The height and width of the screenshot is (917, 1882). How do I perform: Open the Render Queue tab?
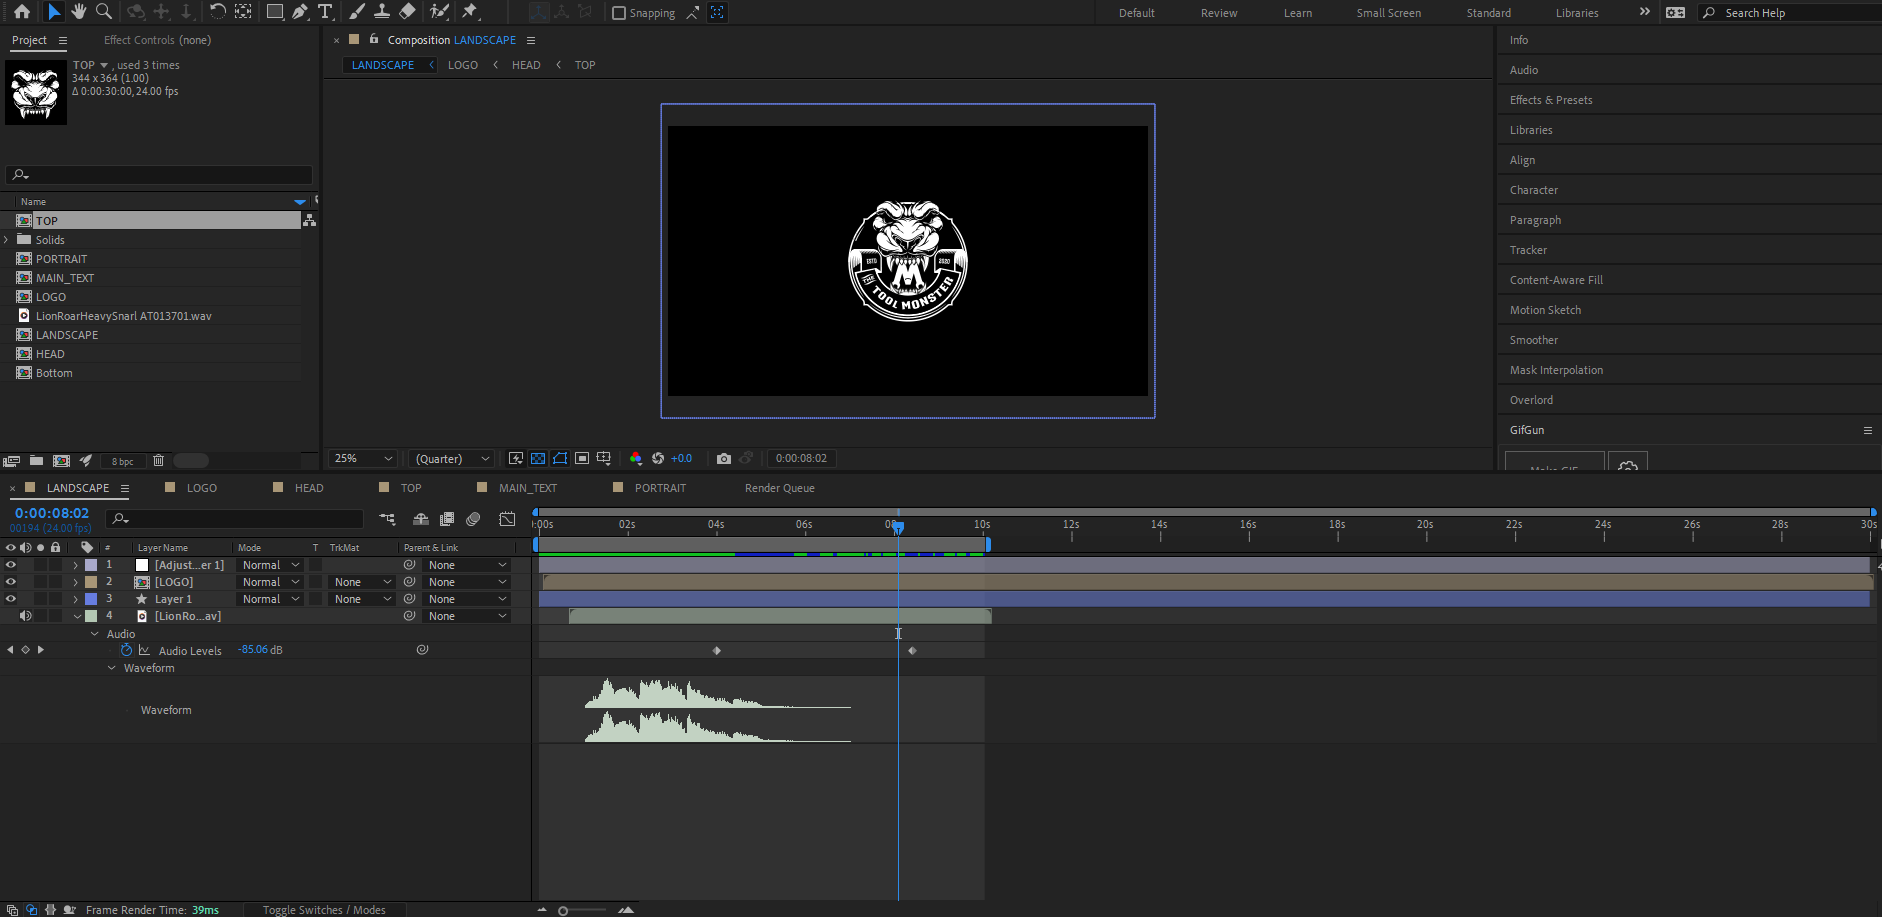780,488
